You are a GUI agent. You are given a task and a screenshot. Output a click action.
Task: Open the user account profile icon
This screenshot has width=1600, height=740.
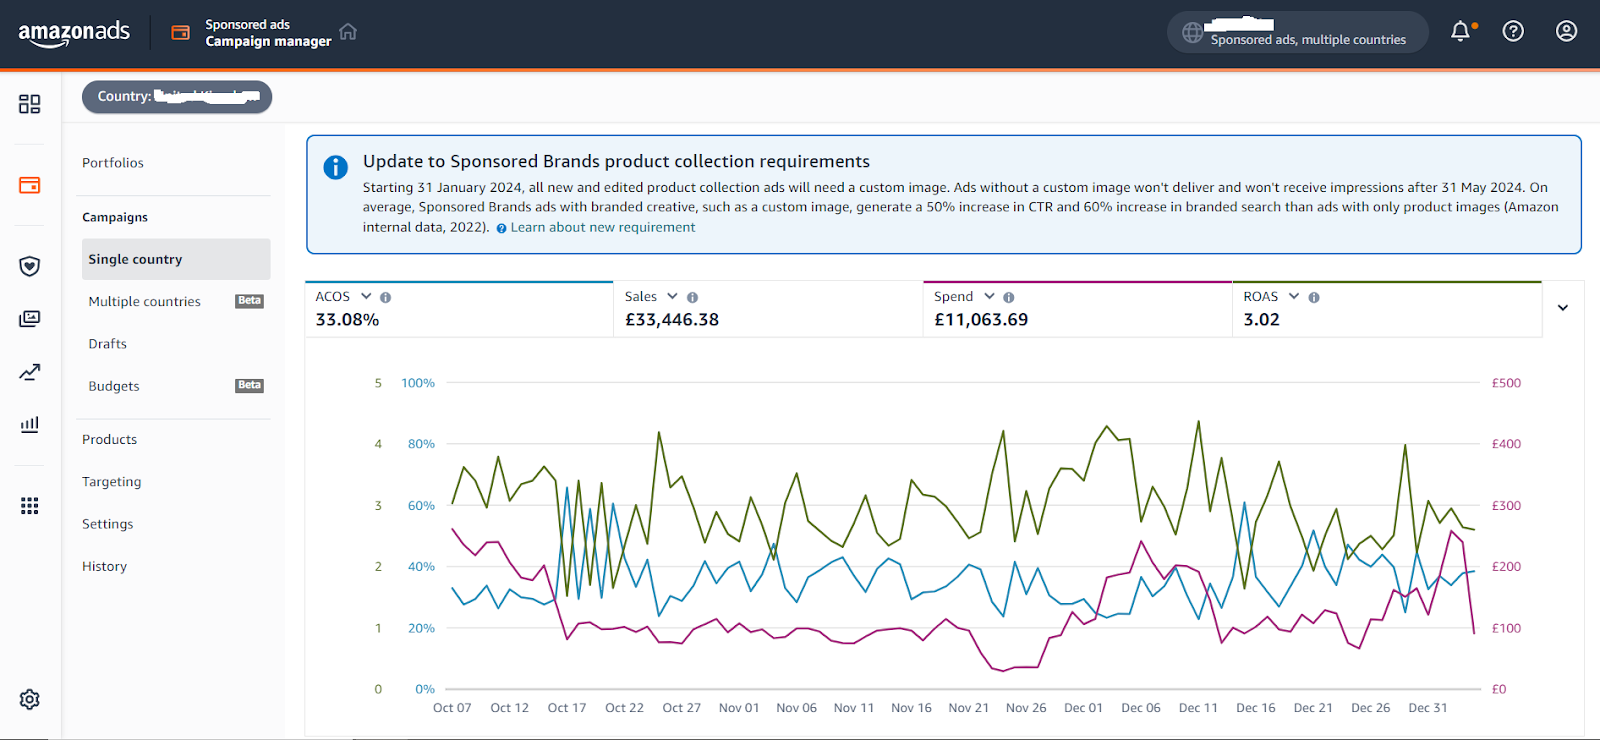tap(1566, 32)
